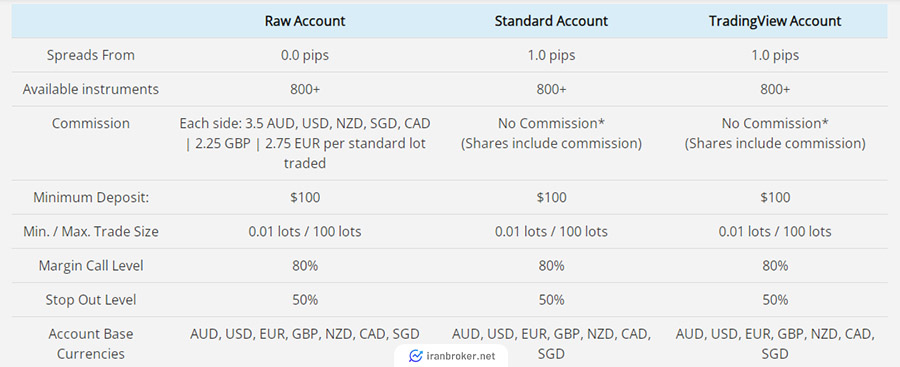Select the Commission row label
The height and width of the screenshot is (367, 900).
[91, 123]
